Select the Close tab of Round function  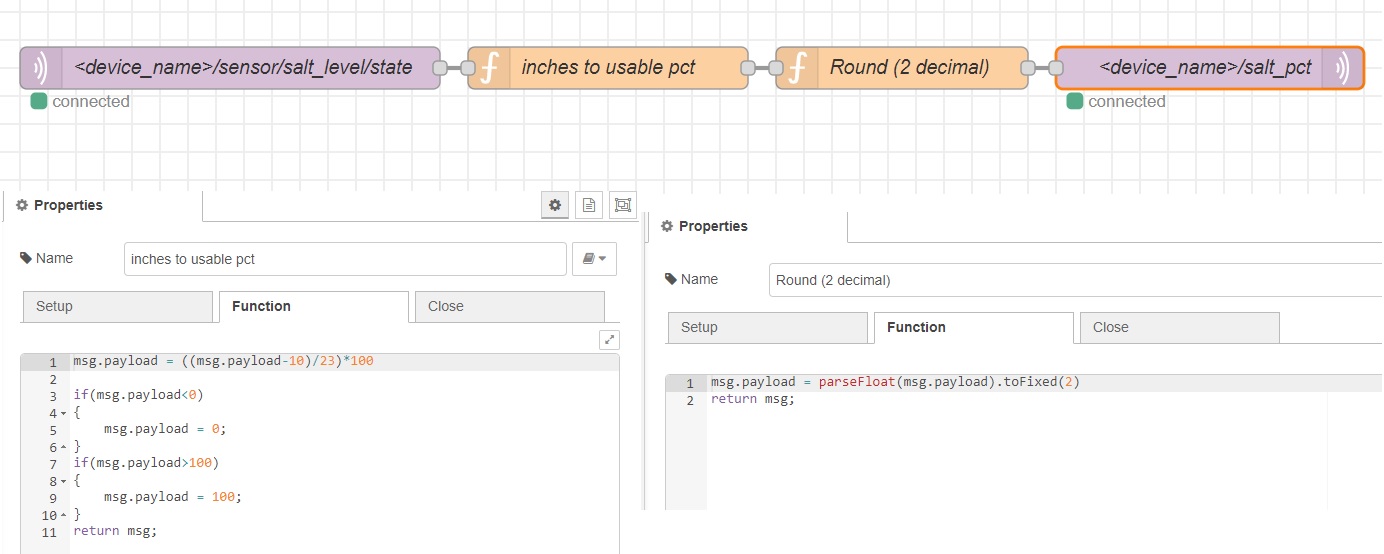[1179, 327]
